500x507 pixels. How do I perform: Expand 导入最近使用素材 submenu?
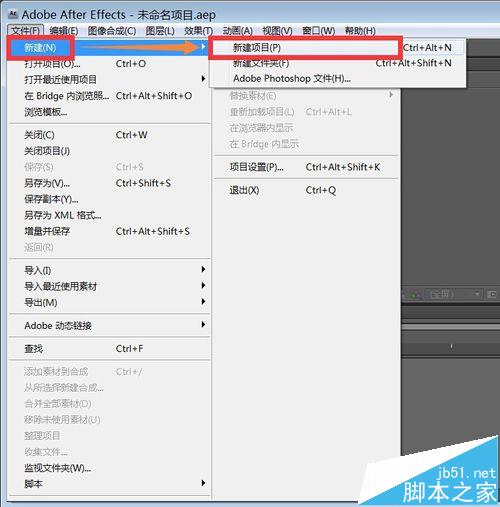tap(109, 286)
